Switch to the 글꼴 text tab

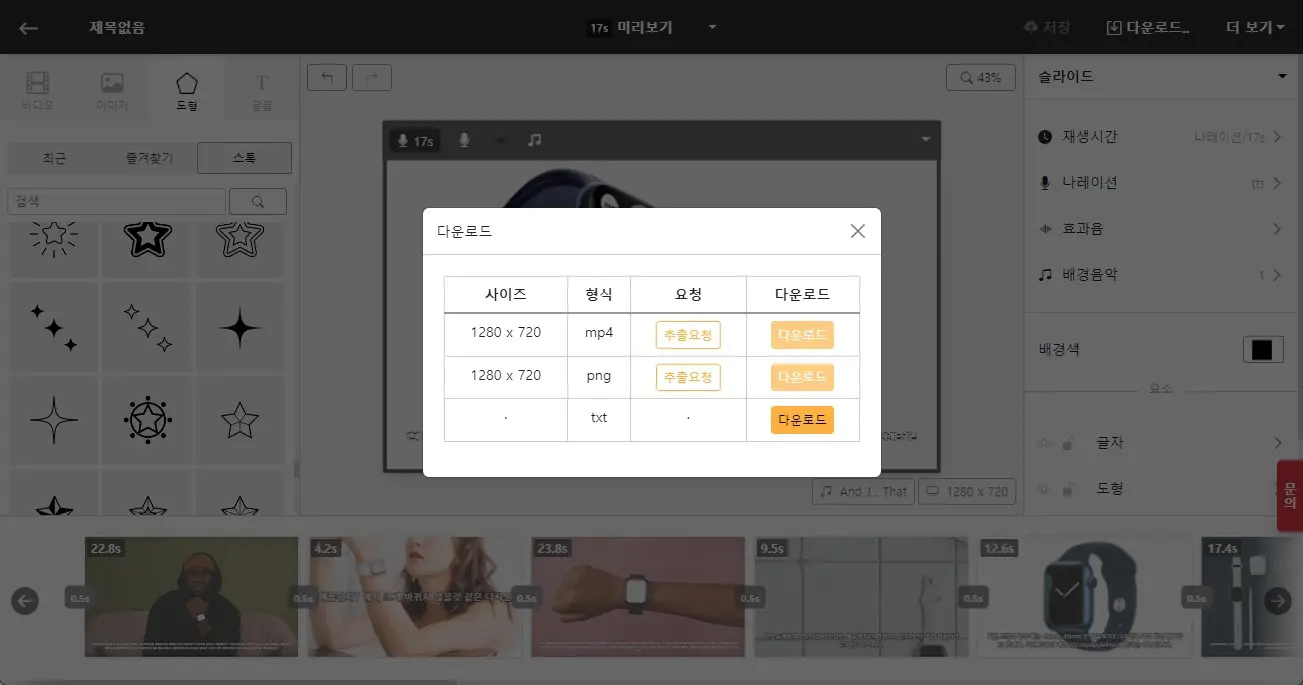[x=261, y=91]
